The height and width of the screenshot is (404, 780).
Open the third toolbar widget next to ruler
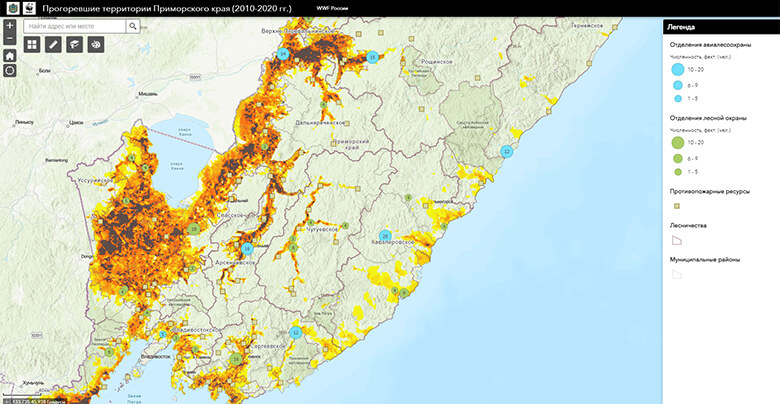tap(74, 45)
